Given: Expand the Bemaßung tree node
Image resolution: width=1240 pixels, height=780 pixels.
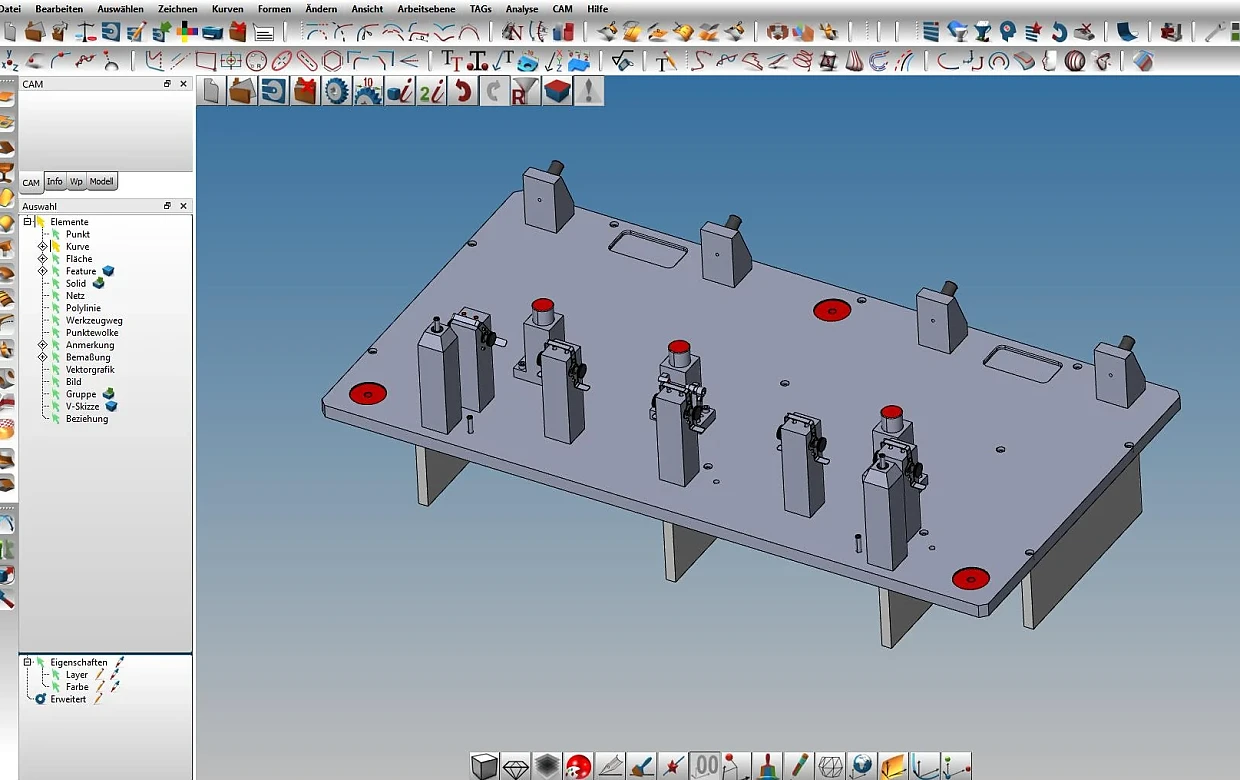Looking at the screenshot, I should click(x=42, y=357).
